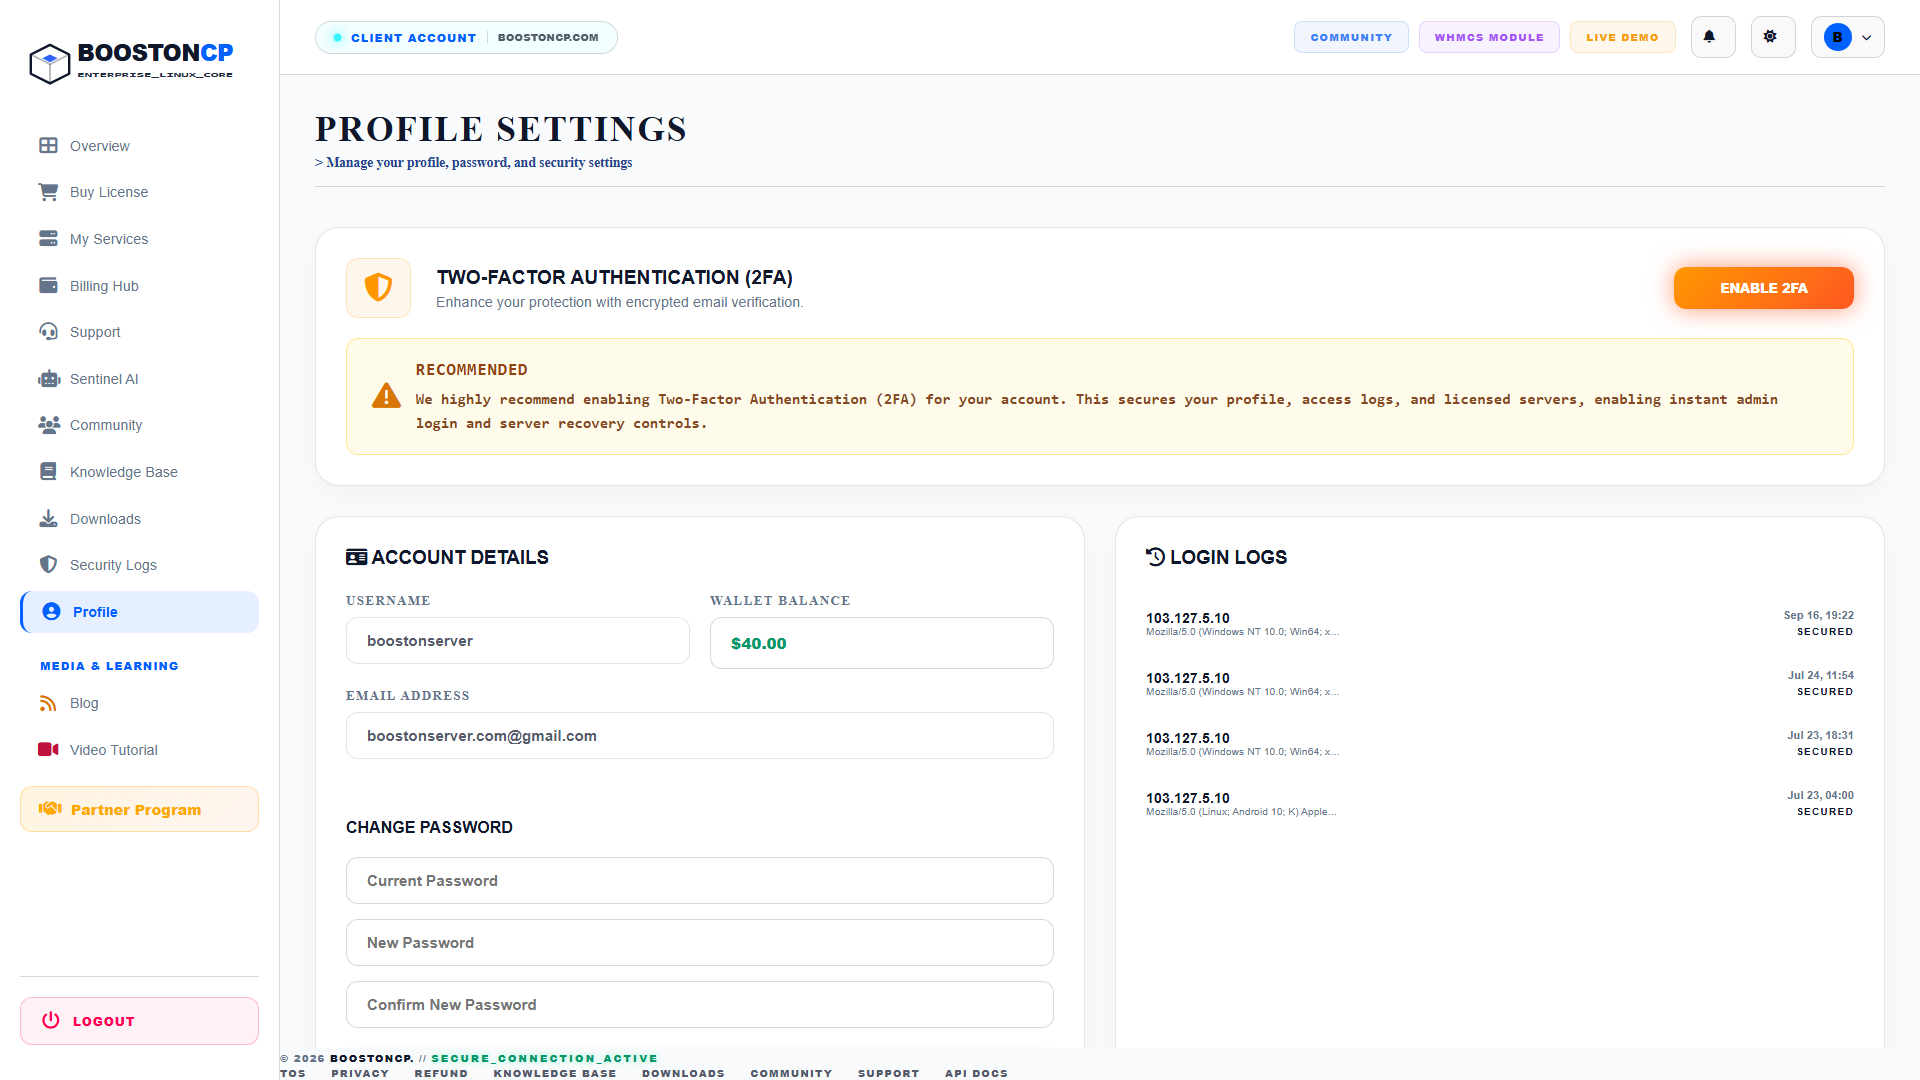Open Billing Hub in sidebar
Image resolution: width=1920 pixels, height=1080 pixels.
(x=139, y=286)
